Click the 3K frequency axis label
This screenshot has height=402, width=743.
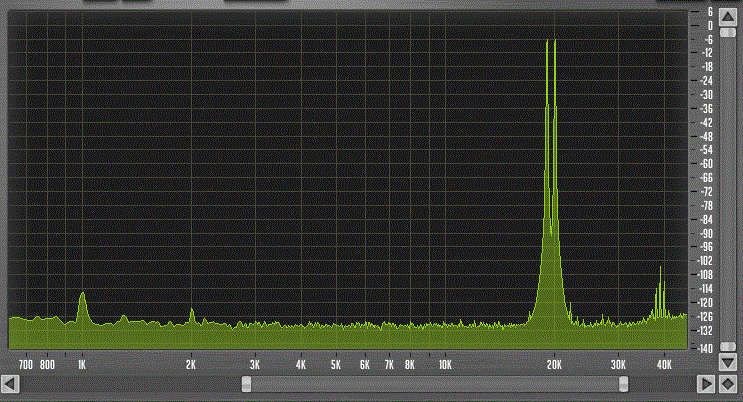coord(255,365)
